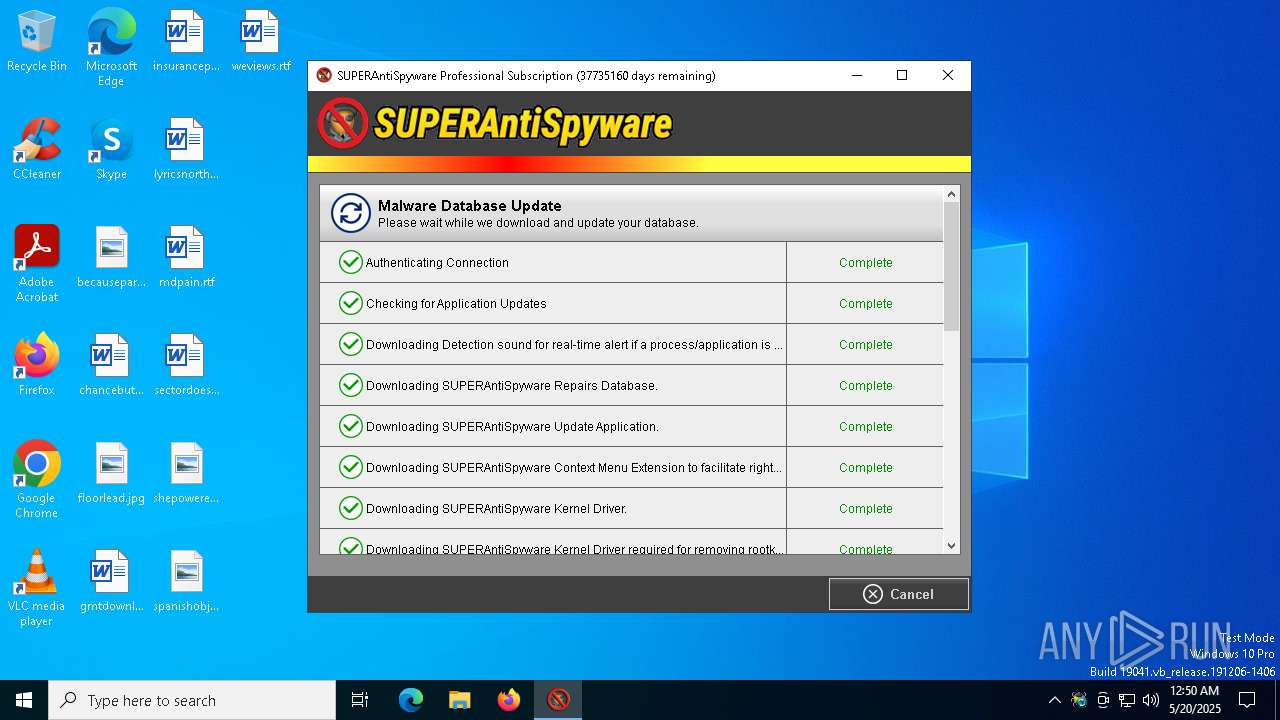Open Firefox from the taskbar
Image resolution: width=1280 pixels, height=720 pixels.
(x=509, y=700)
